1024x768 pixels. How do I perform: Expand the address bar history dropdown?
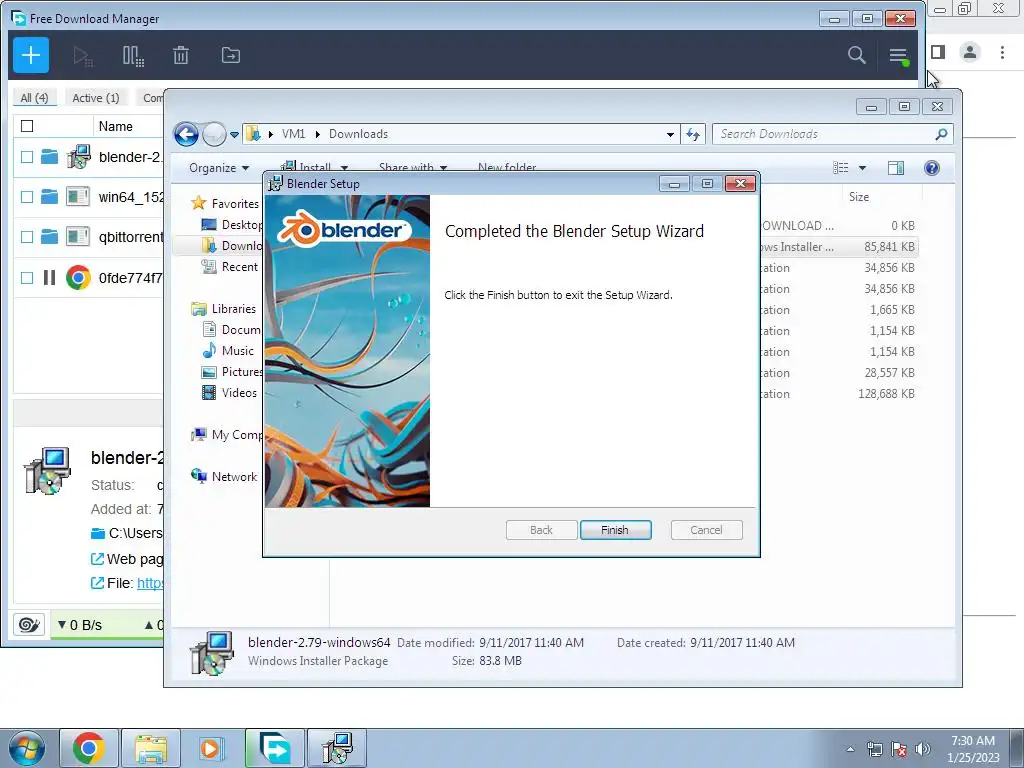point(670,135)
